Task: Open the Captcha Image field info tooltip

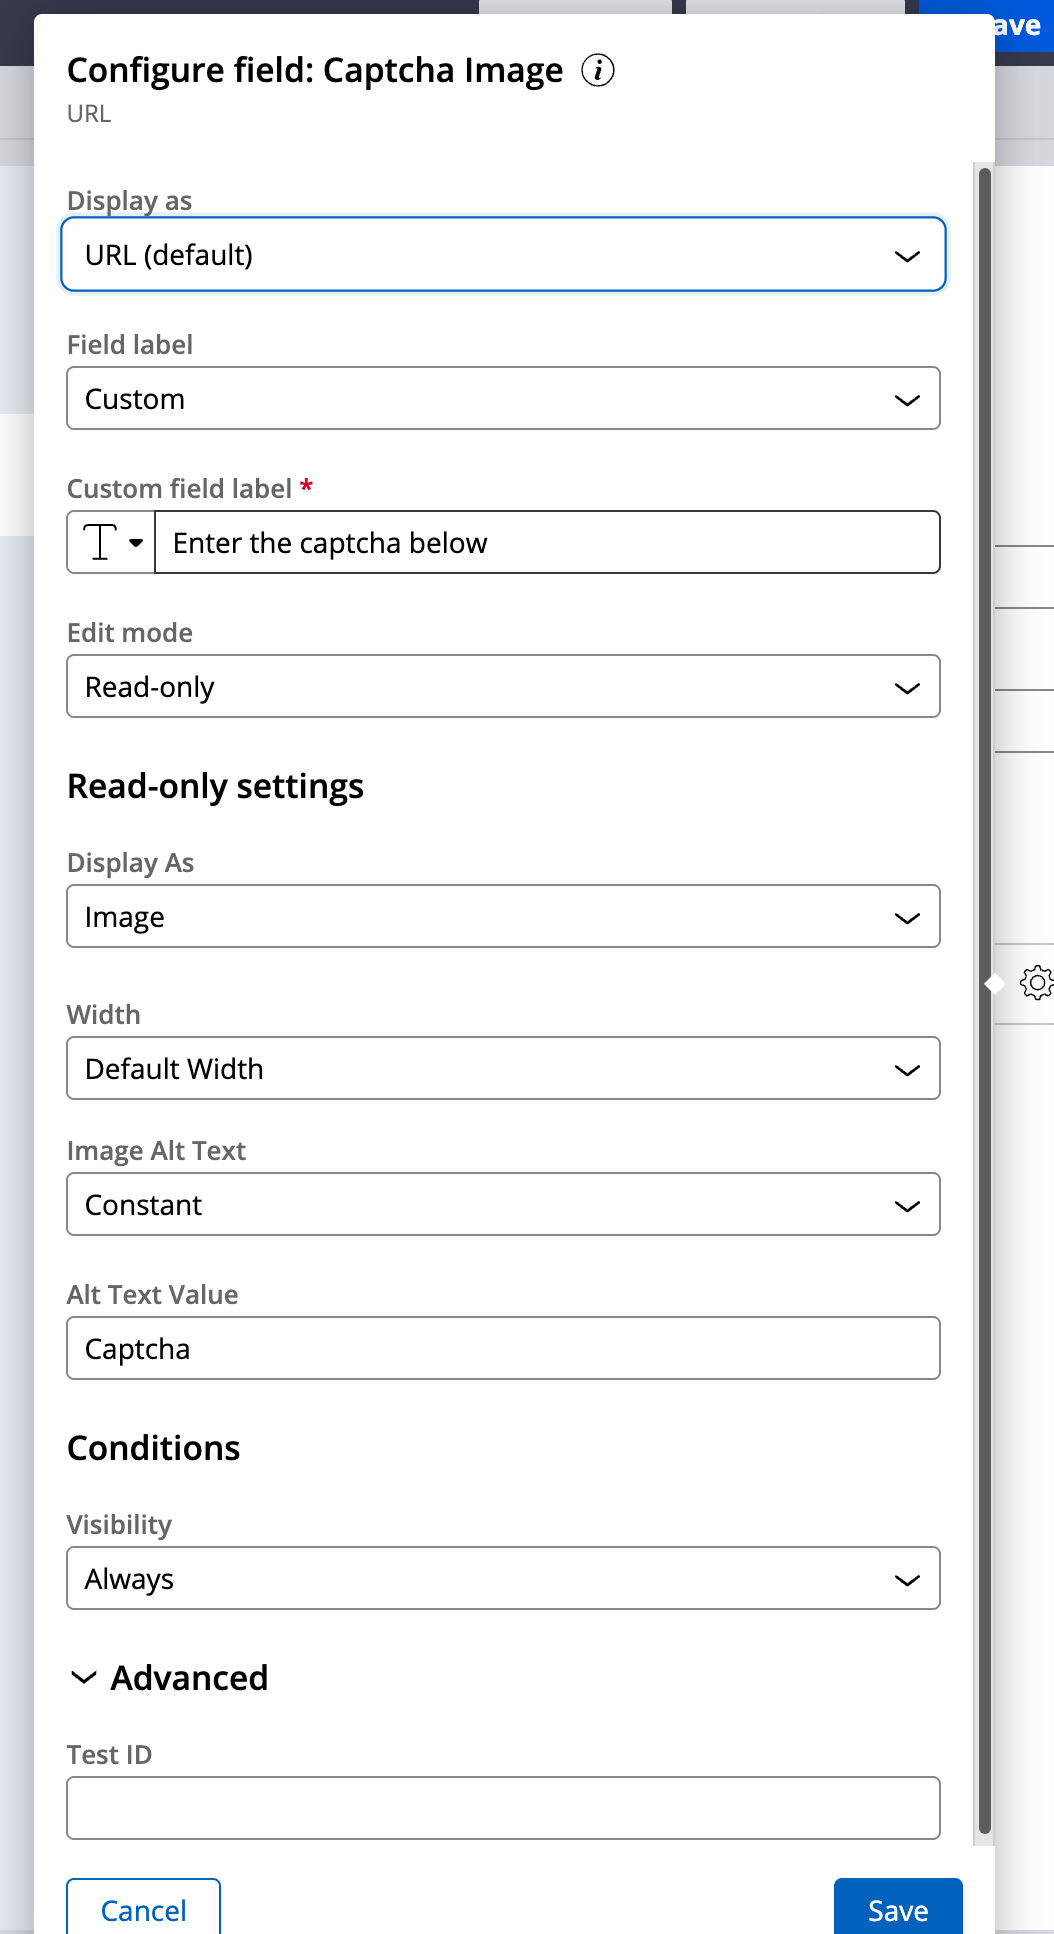Action: (597, 70)
